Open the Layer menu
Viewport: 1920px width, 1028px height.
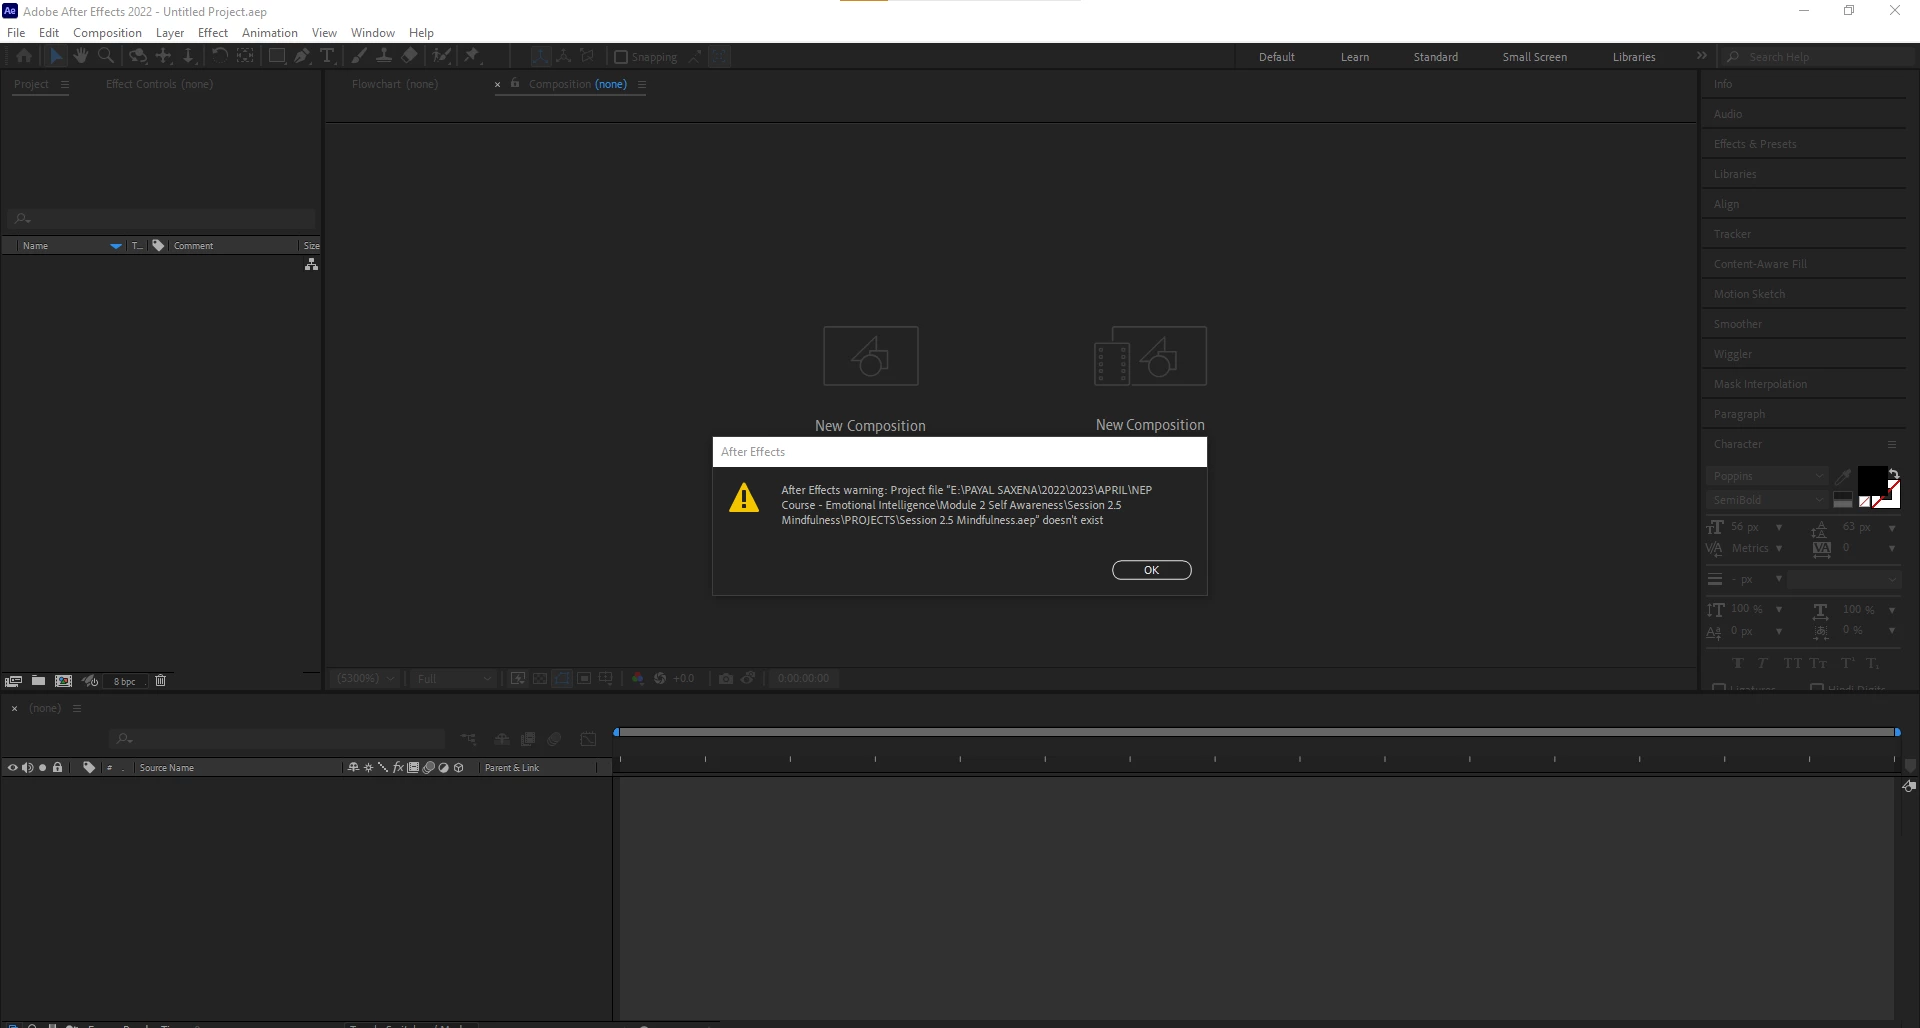point(170,33)
